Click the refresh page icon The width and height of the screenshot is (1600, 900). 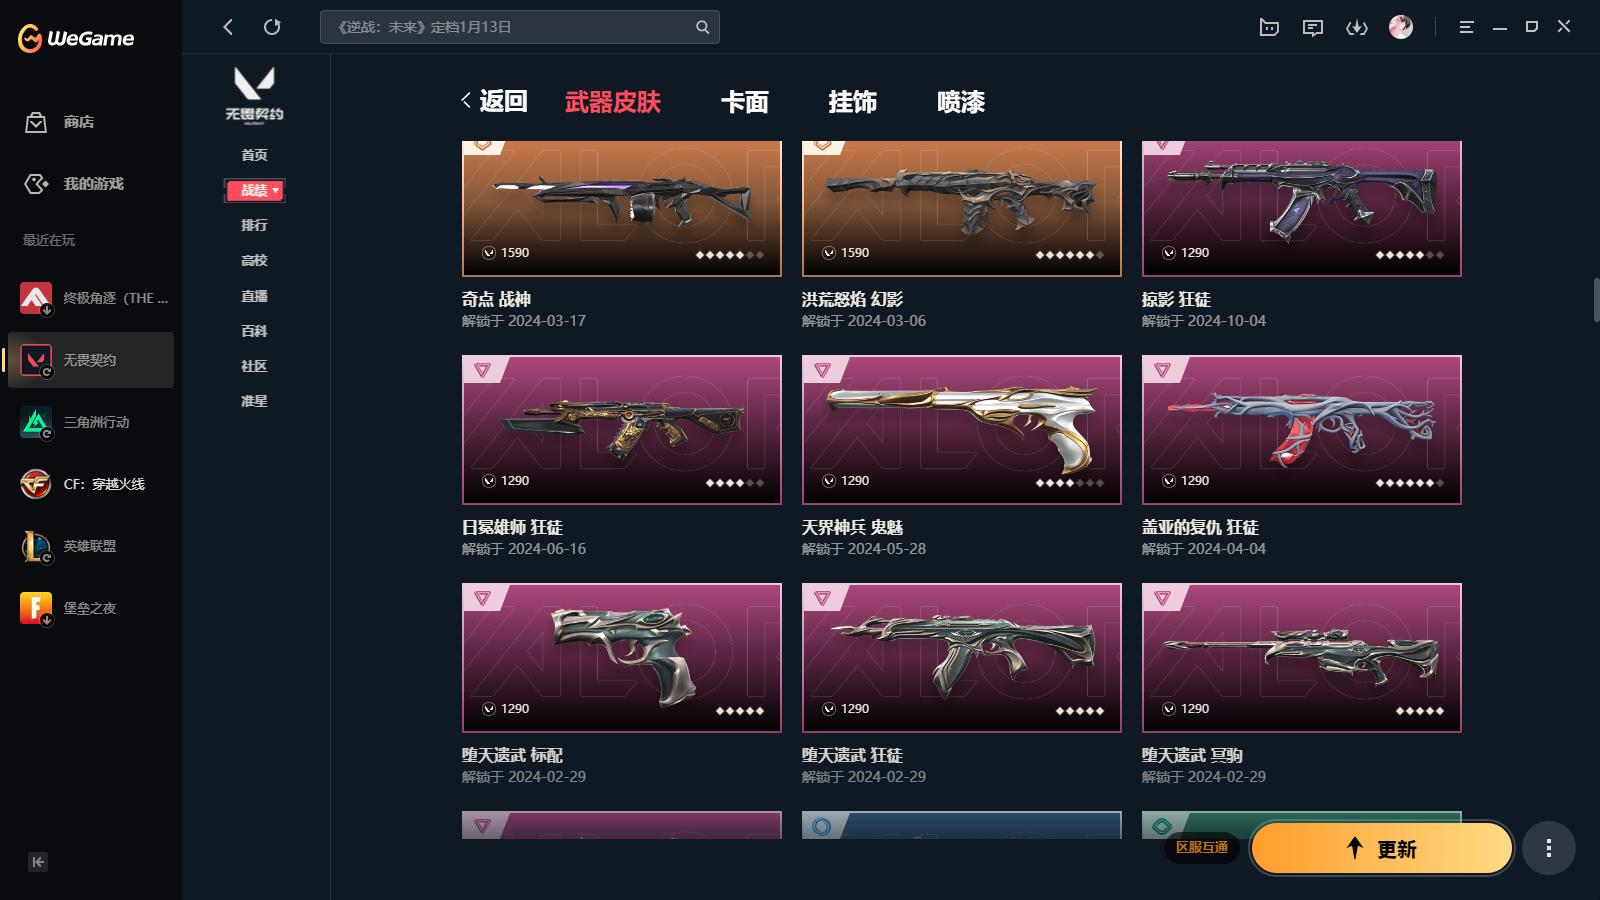(x=272, y=27)
